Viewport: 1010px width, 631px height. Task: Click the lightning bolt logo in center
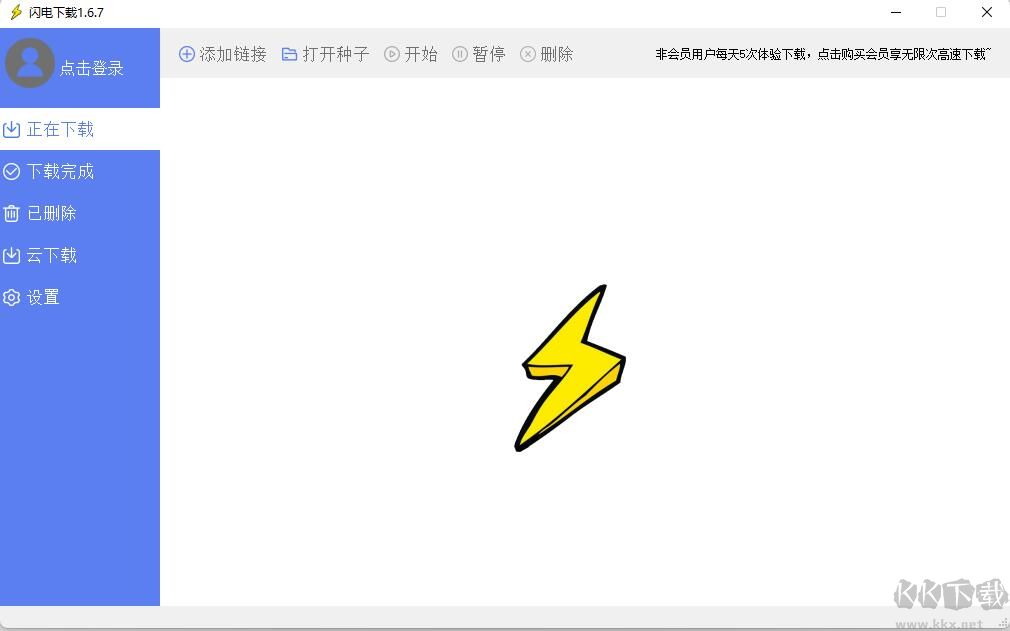[571, 368]
